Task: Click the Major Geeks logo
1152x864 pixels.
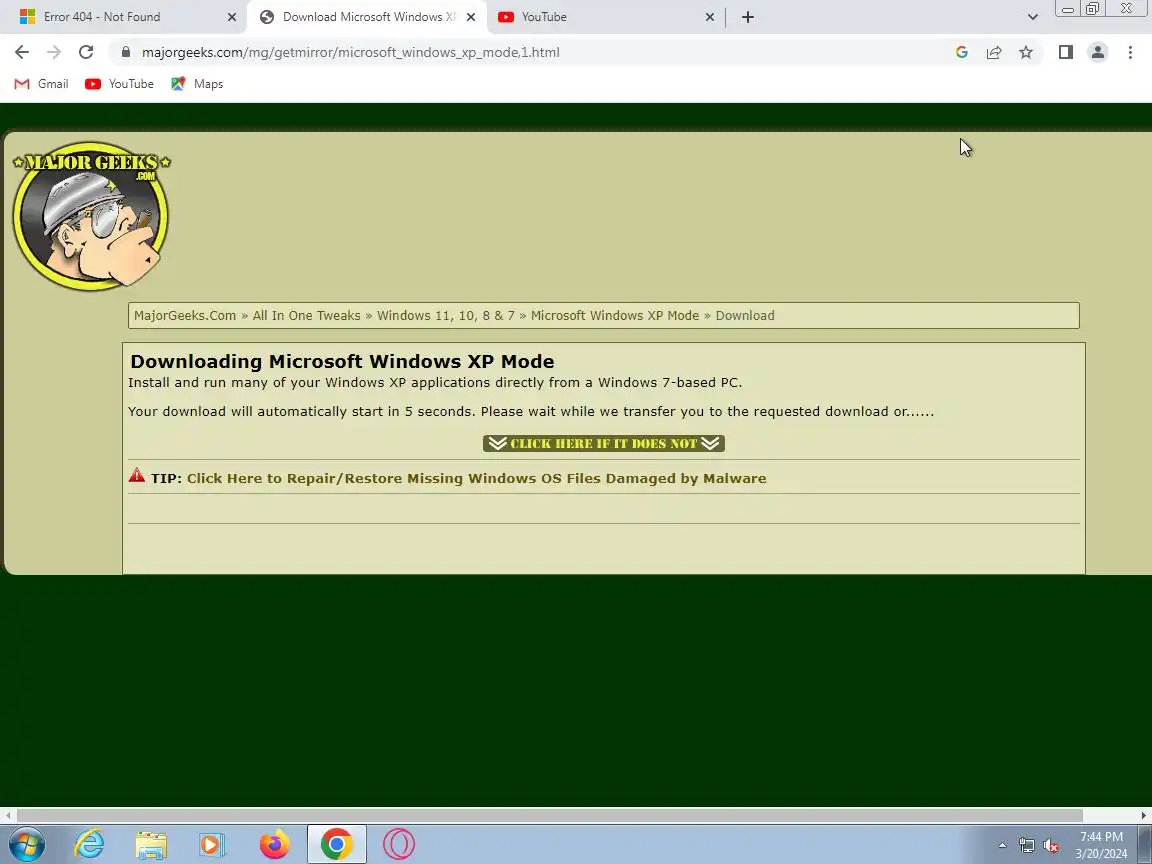Action: pos(91,215)
